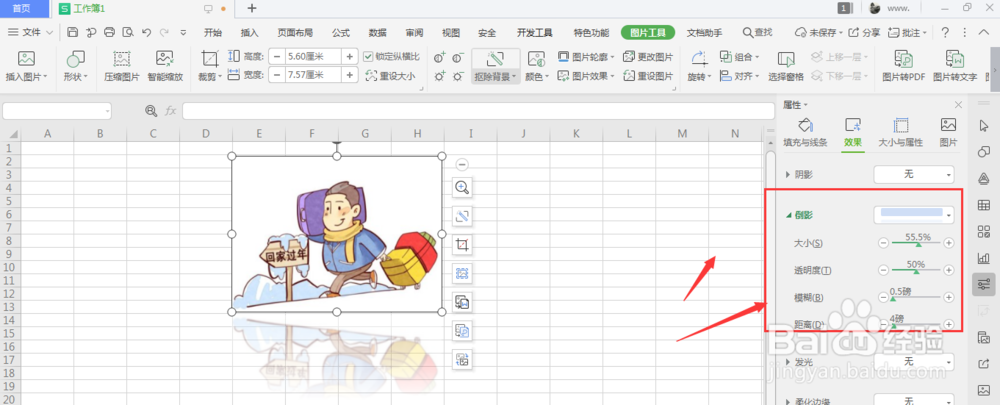Click the settings sliders icon in right sidebar

(983, 283)
